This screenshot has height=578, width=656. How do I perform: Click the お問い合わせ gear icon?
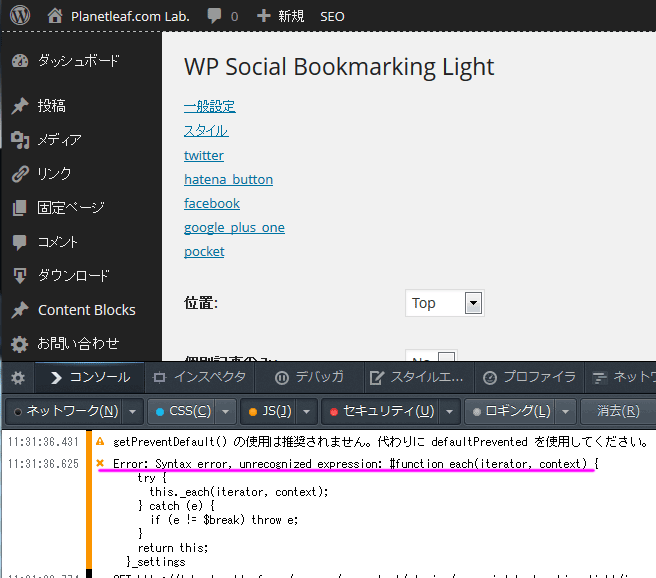coord(20,344)
